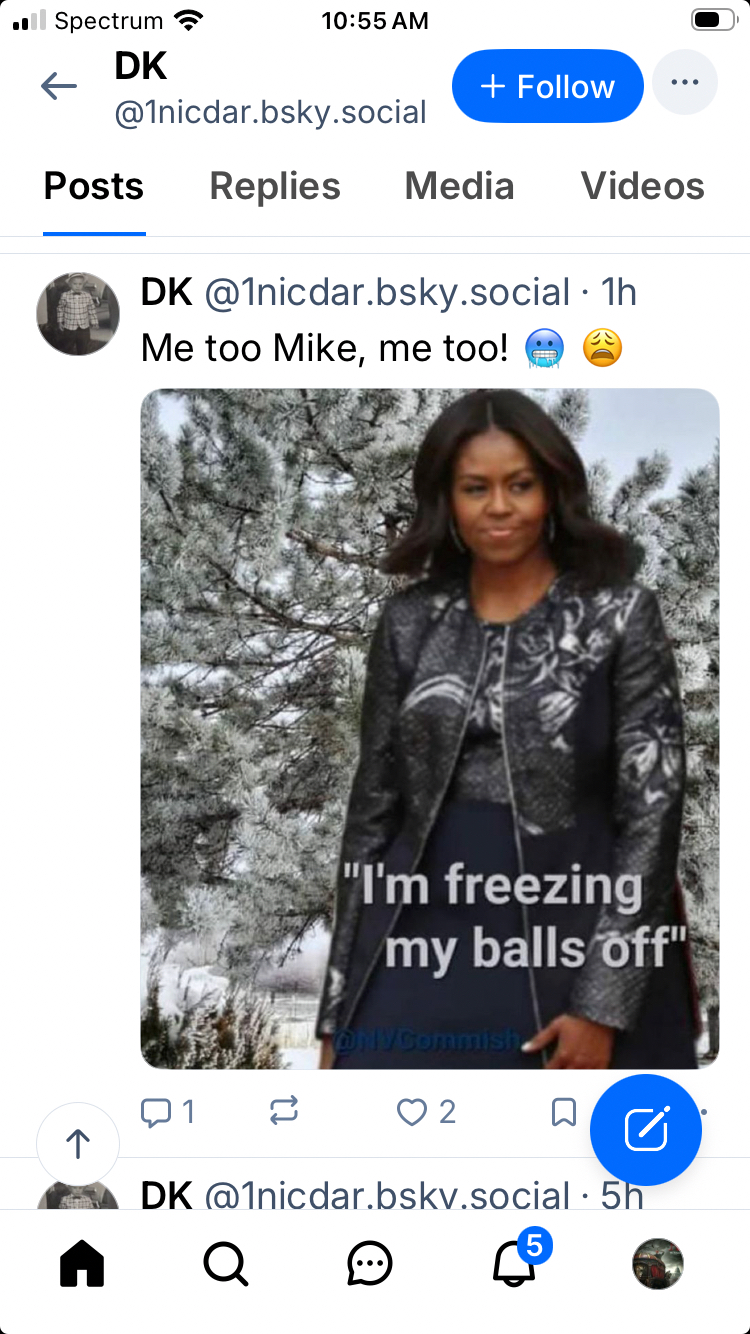
Task: Go back using the arrow
Action: pos(59,87)
